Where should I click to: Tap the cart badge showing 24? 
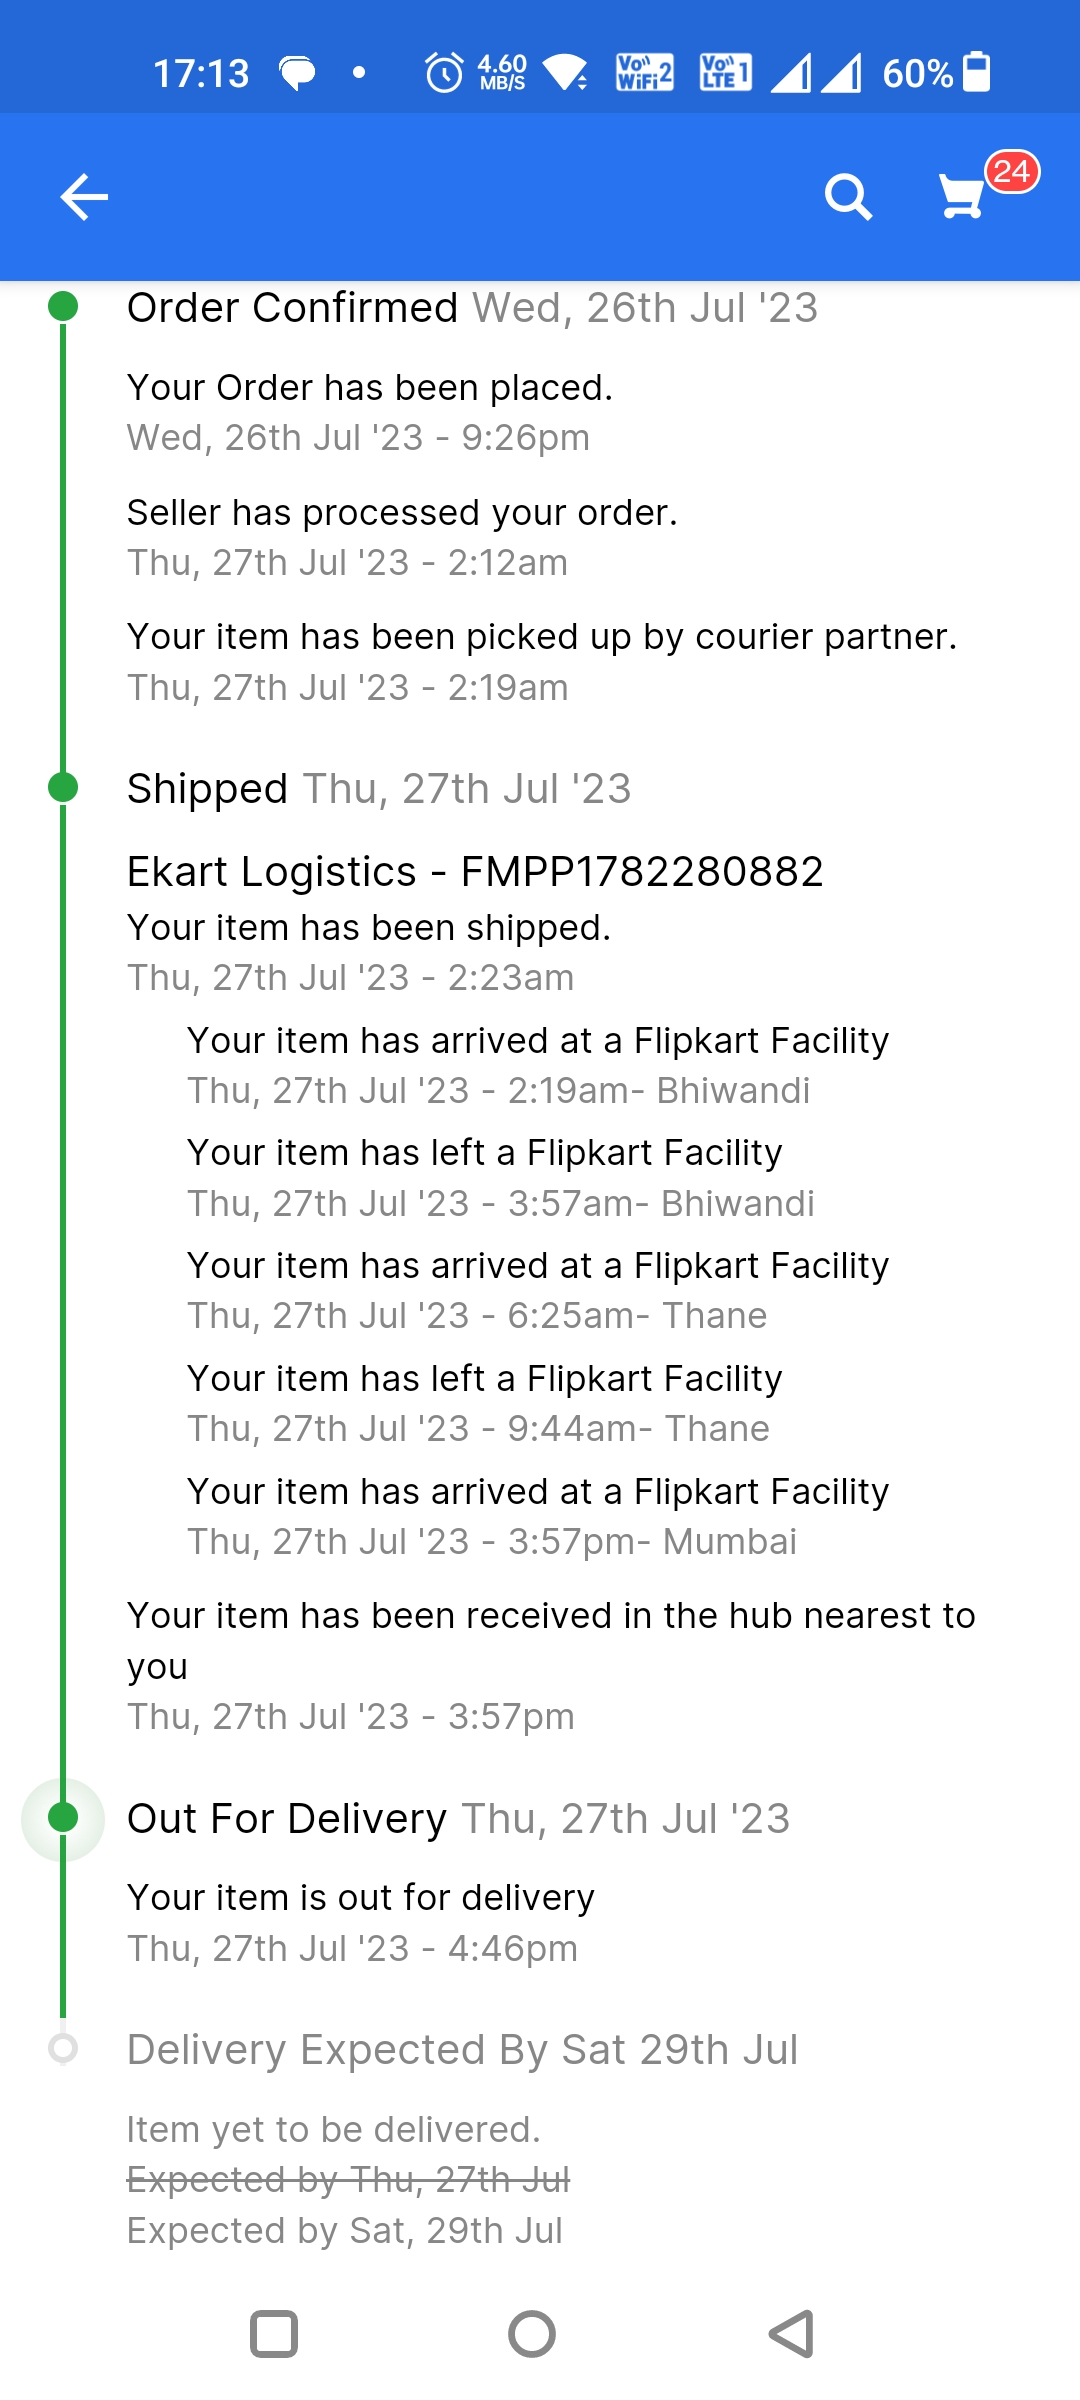1012,172
